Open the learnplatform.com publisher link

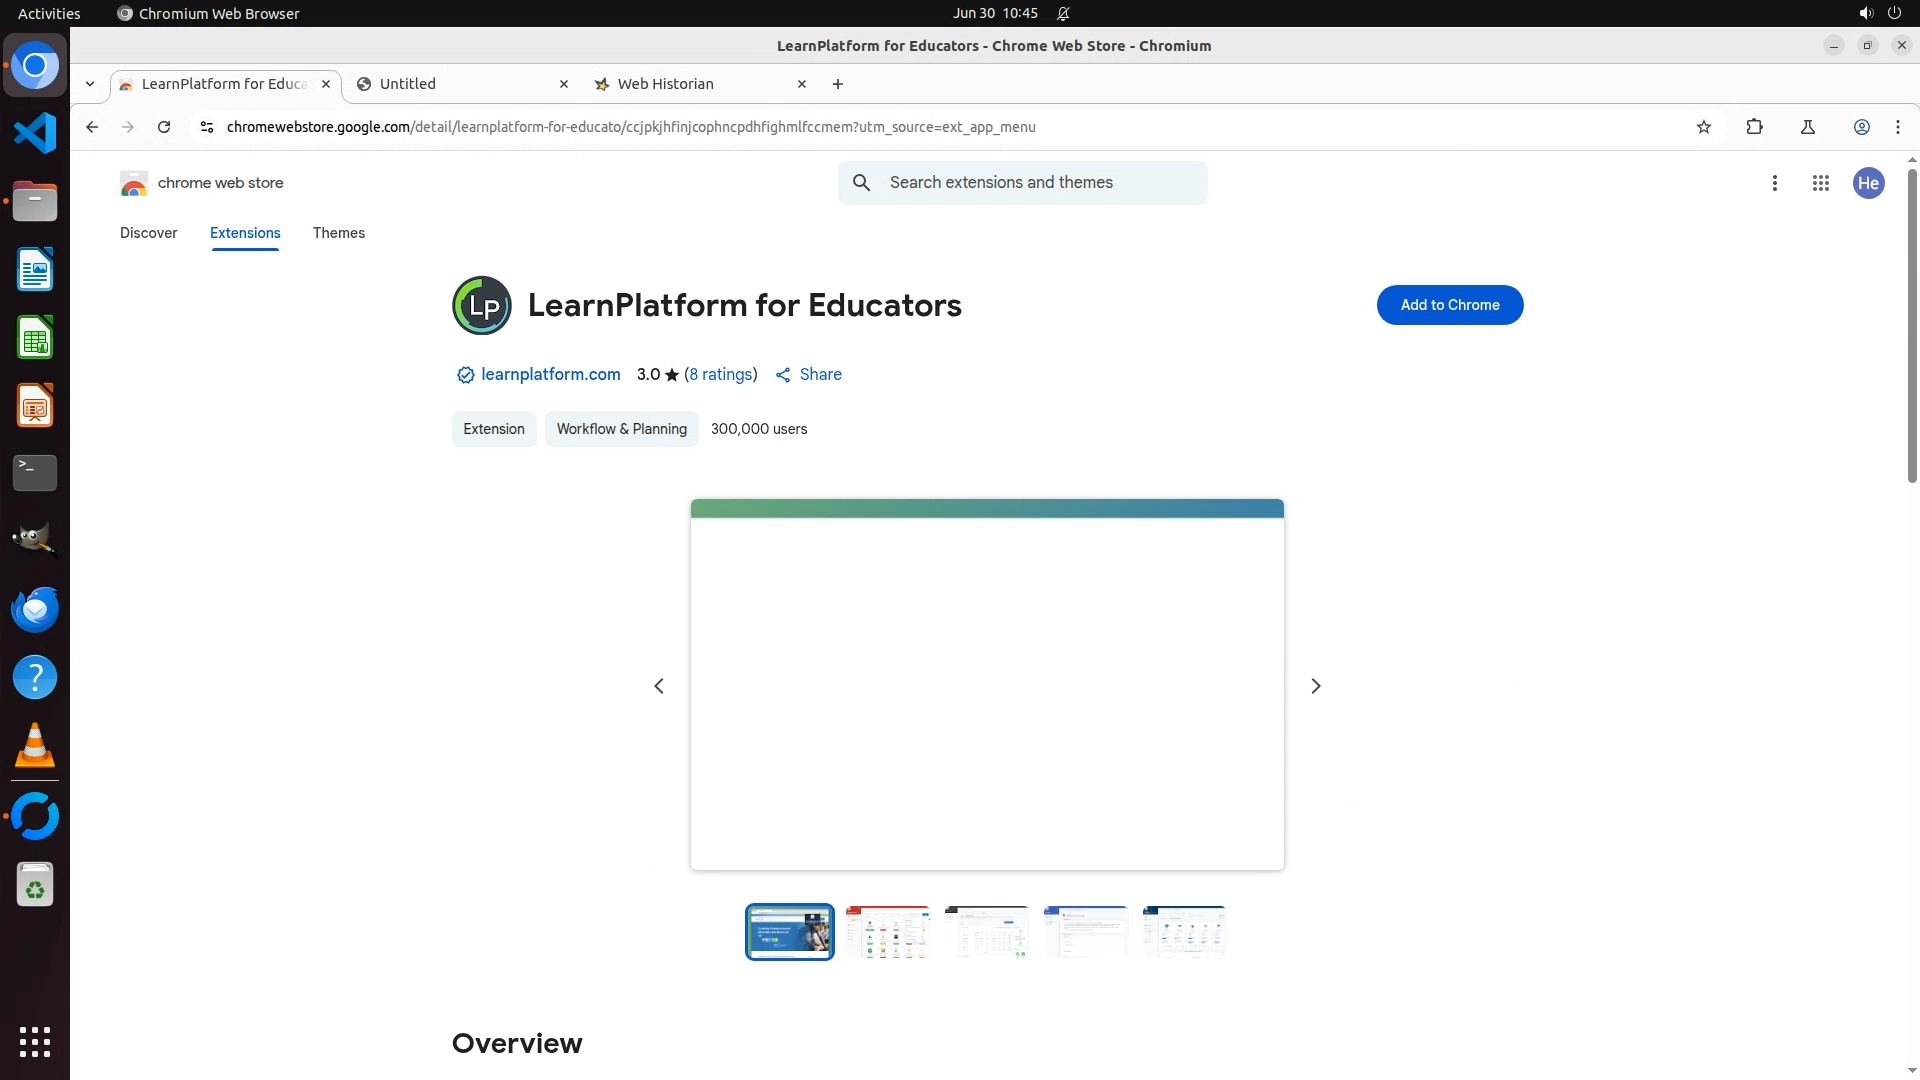pyautogui.click(x=550, y=374)
